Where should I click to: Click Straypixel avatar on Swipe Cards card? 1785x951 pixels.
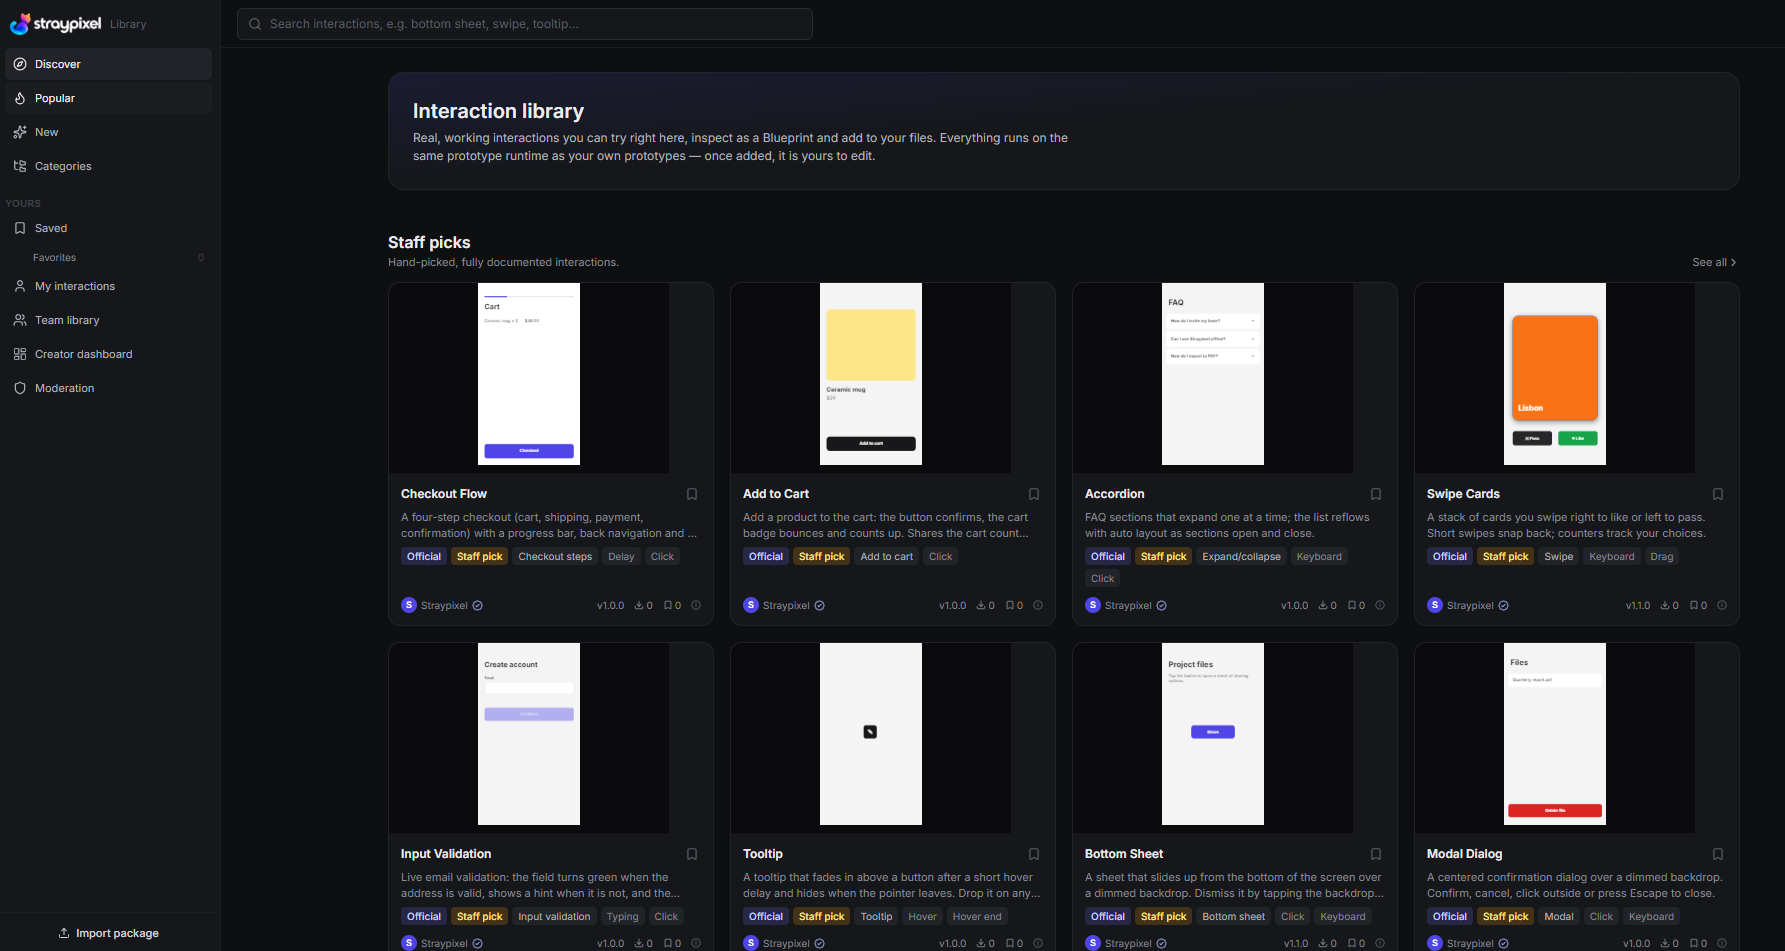(x=1435, y=605)
